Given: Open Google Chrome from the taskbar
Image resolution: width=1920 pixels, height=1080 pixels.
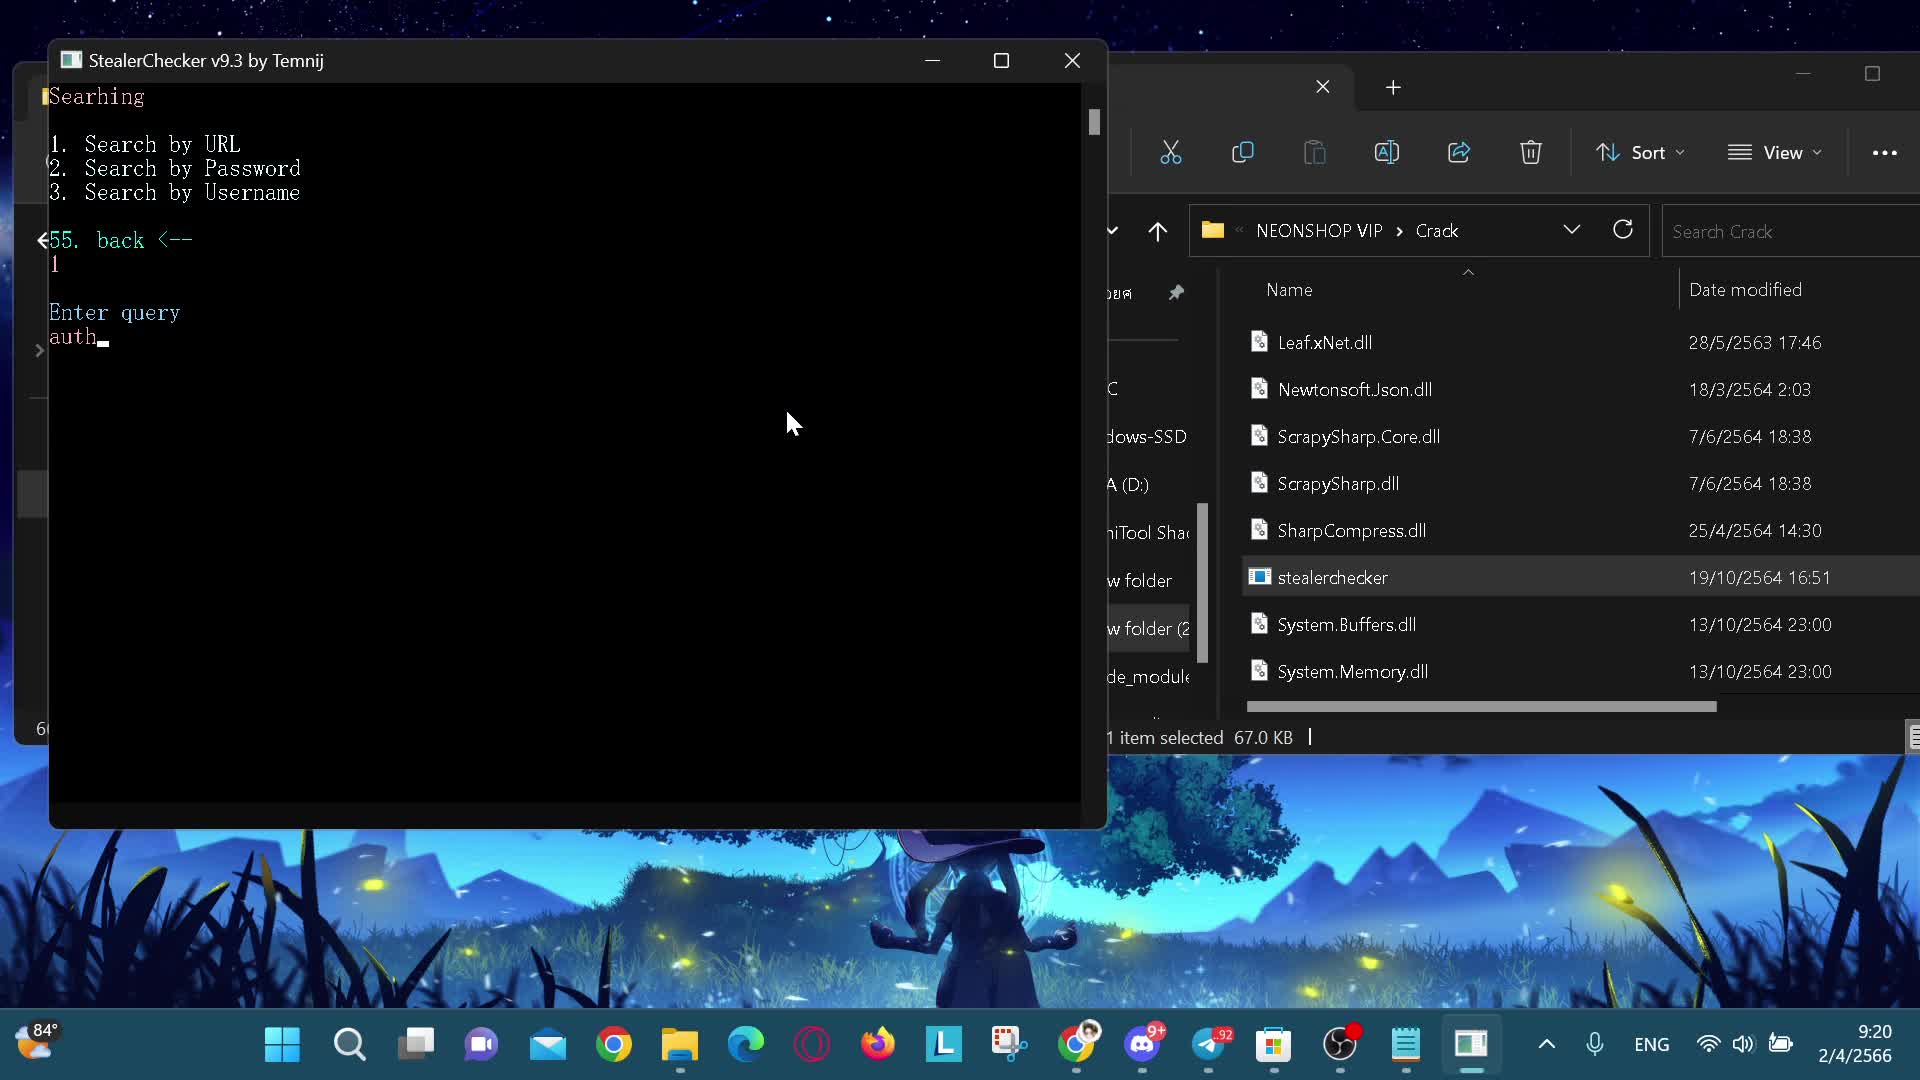Looking at the screenshot, I should pos(614,1045).
